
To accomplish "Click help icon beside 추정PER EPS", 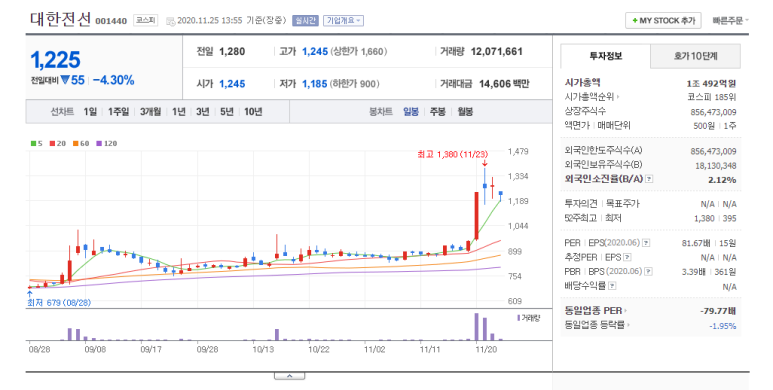I will [x=627, y=257].
